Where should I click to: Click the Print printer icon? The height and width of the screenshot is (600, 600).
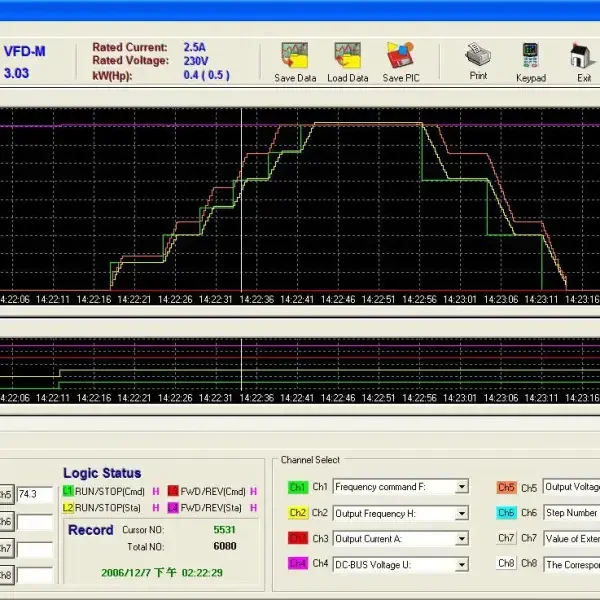[x=478, y=55]
